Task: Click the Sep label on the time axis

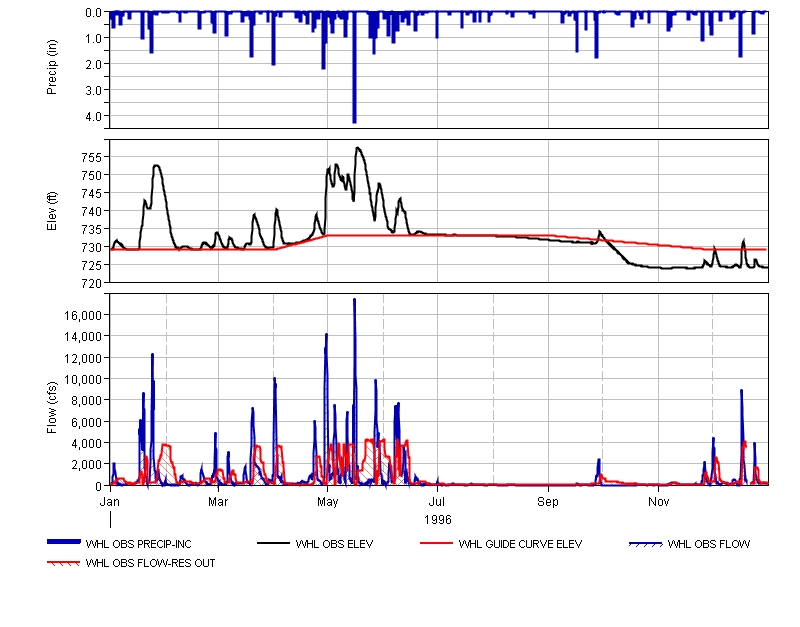Action: [548, 499]
